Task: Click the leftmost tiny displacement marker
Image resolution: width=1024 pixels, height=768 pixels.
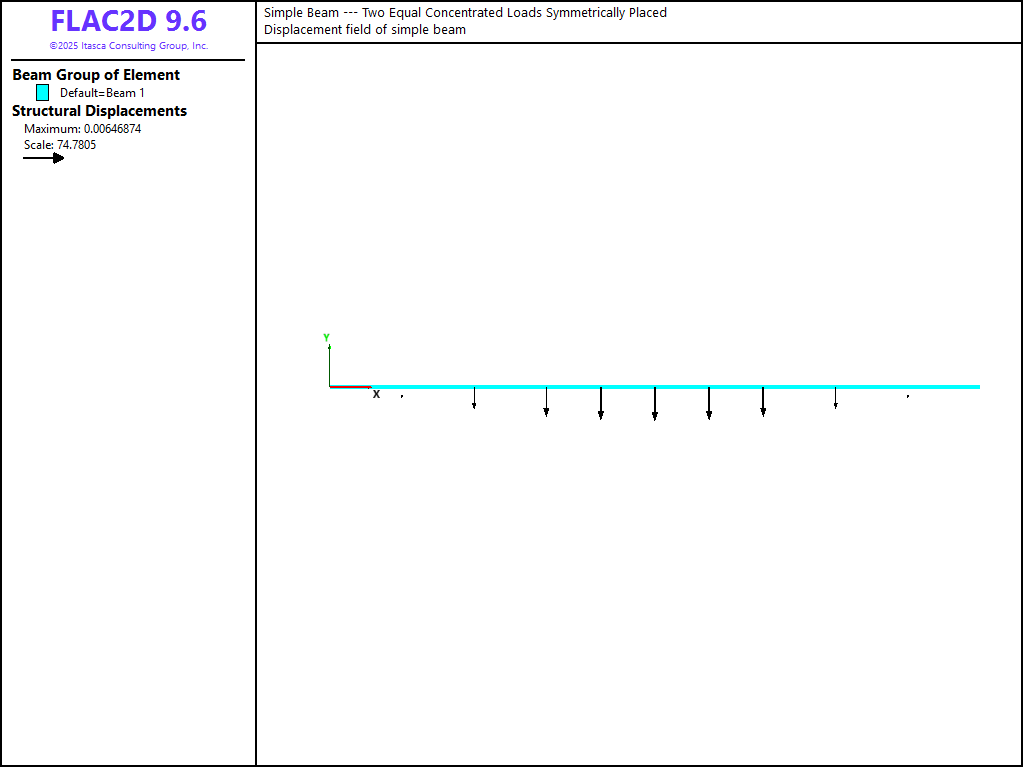Action: (x=402, y=396)
